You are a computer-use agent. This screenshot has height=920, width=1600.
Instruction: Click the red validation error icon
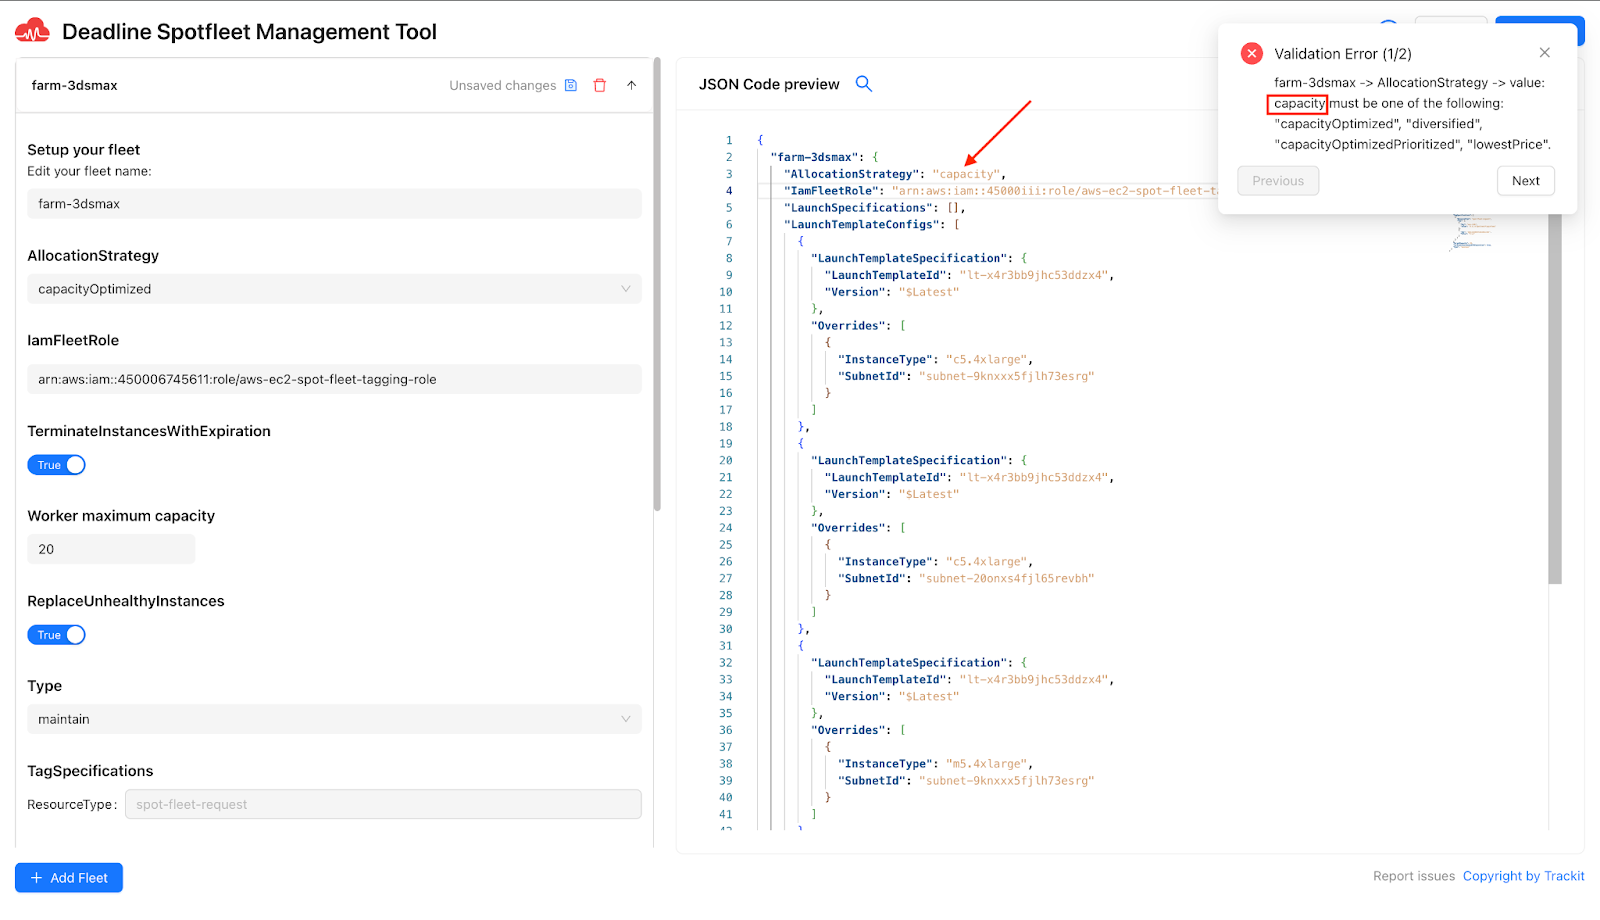click(1251, 54)
